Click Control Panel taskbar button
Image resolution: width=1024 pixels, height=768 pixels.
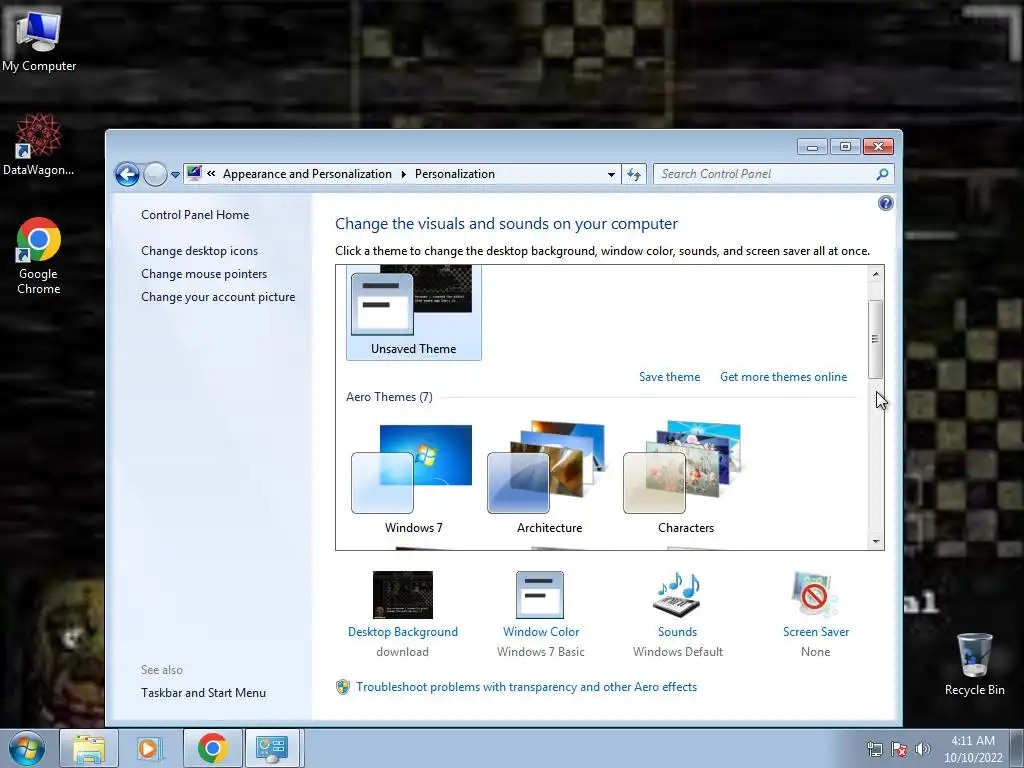[x=272, y=748]
